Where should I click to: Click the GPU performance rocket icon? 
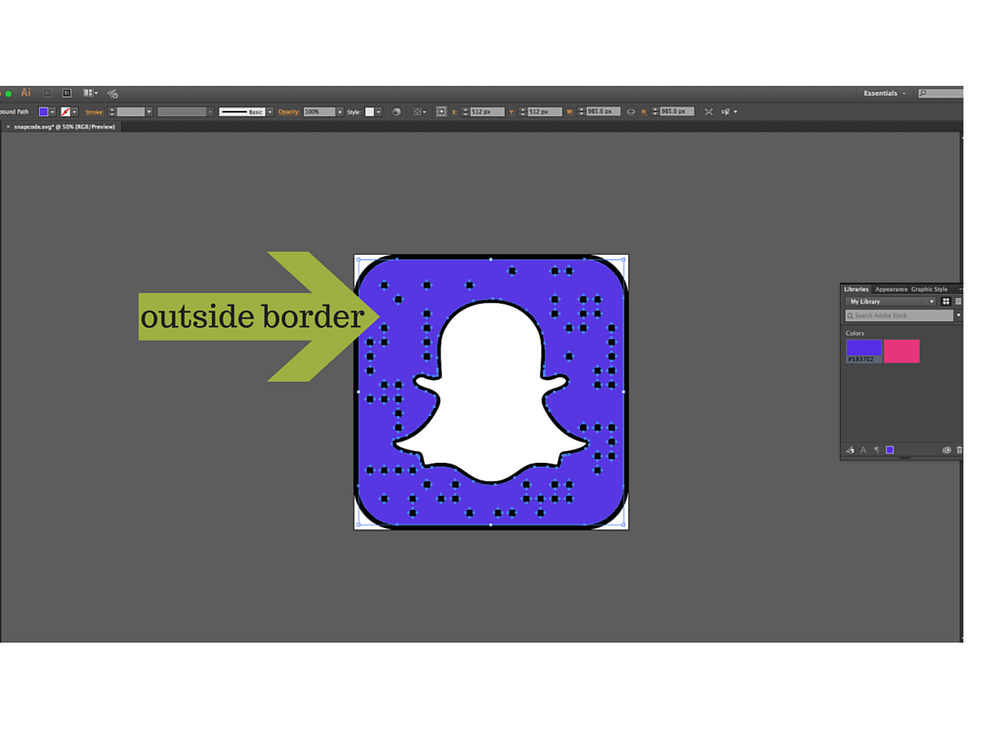[112, 94]
